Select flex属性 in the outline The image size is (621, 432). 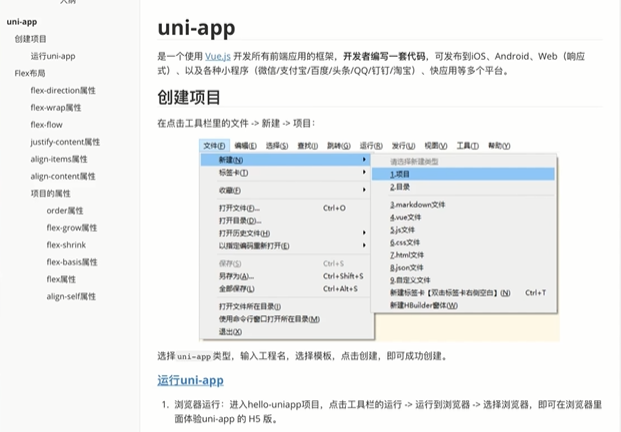(61, 279)
